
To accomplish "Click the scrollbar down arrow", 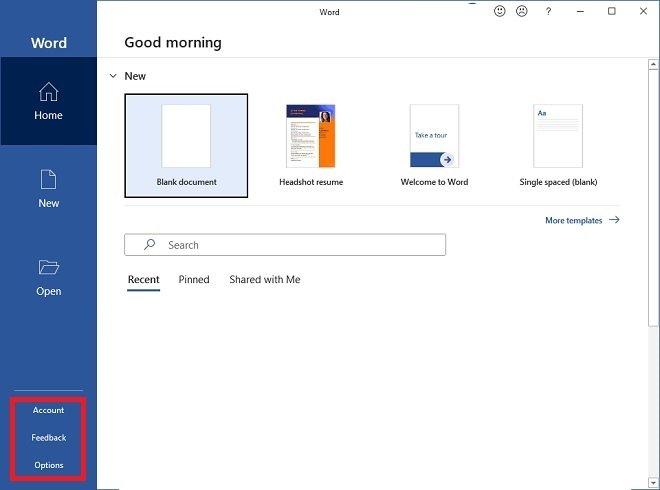I will click(653, 482).
